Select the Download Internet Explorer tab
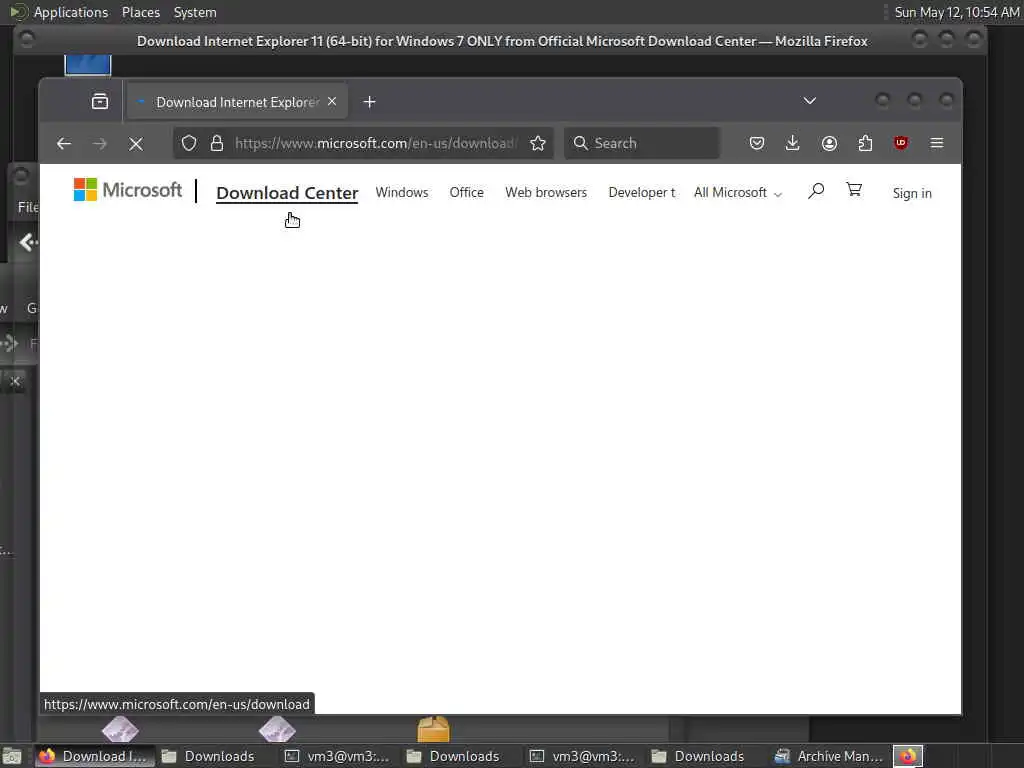Image resolution: width=1024 pixels, height=768 pixels. click(x=237, y=102)
